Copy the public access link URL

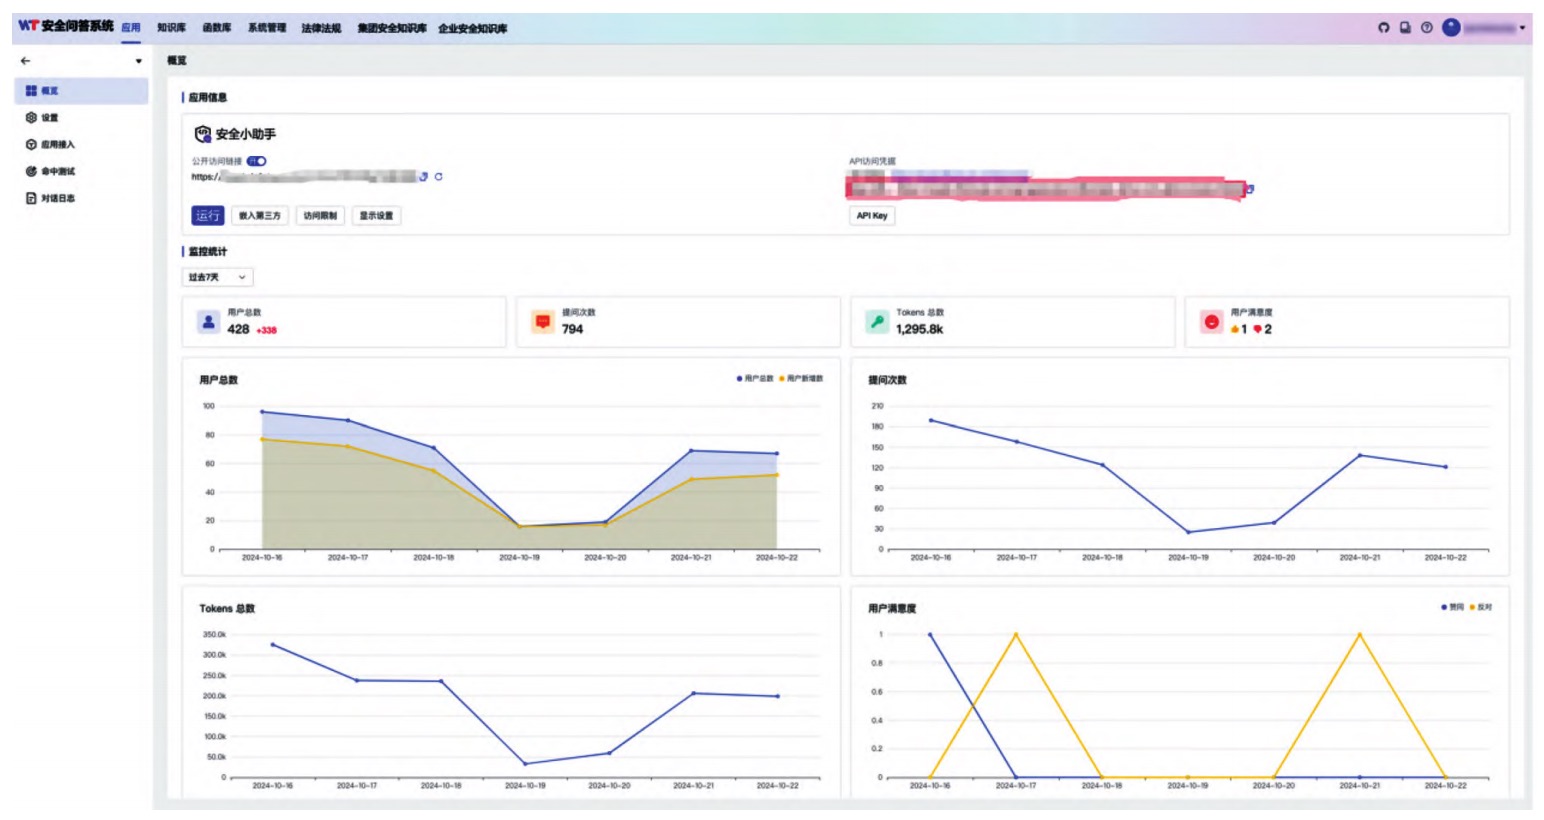point(424,177)
